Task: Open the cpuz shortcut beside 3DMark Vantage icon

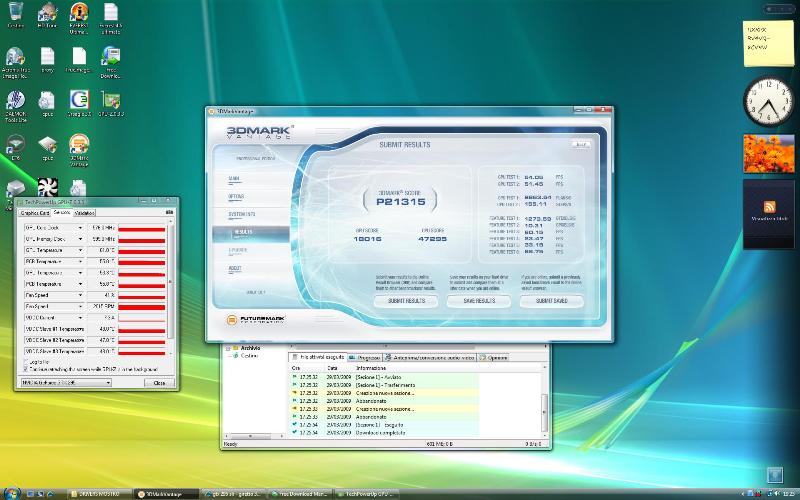Action: [47, 147]
